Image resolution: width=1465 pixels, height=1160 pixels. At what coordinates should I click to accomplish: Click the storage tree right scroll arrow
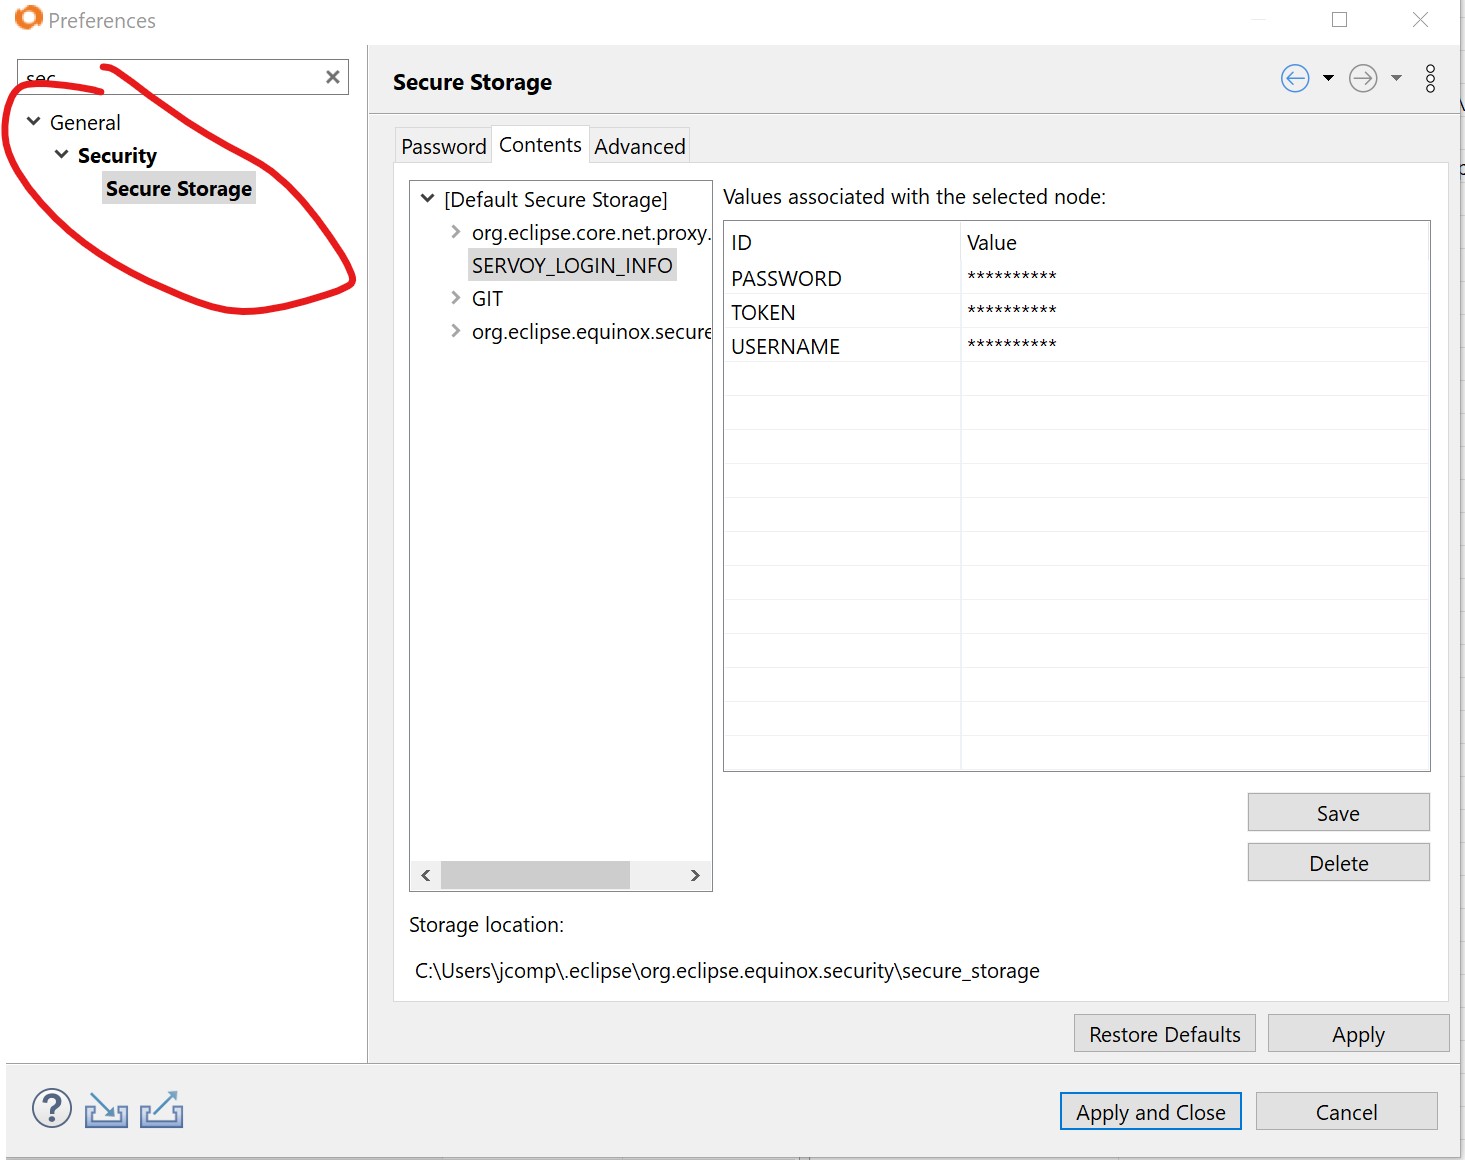click(x=695, y=875)
